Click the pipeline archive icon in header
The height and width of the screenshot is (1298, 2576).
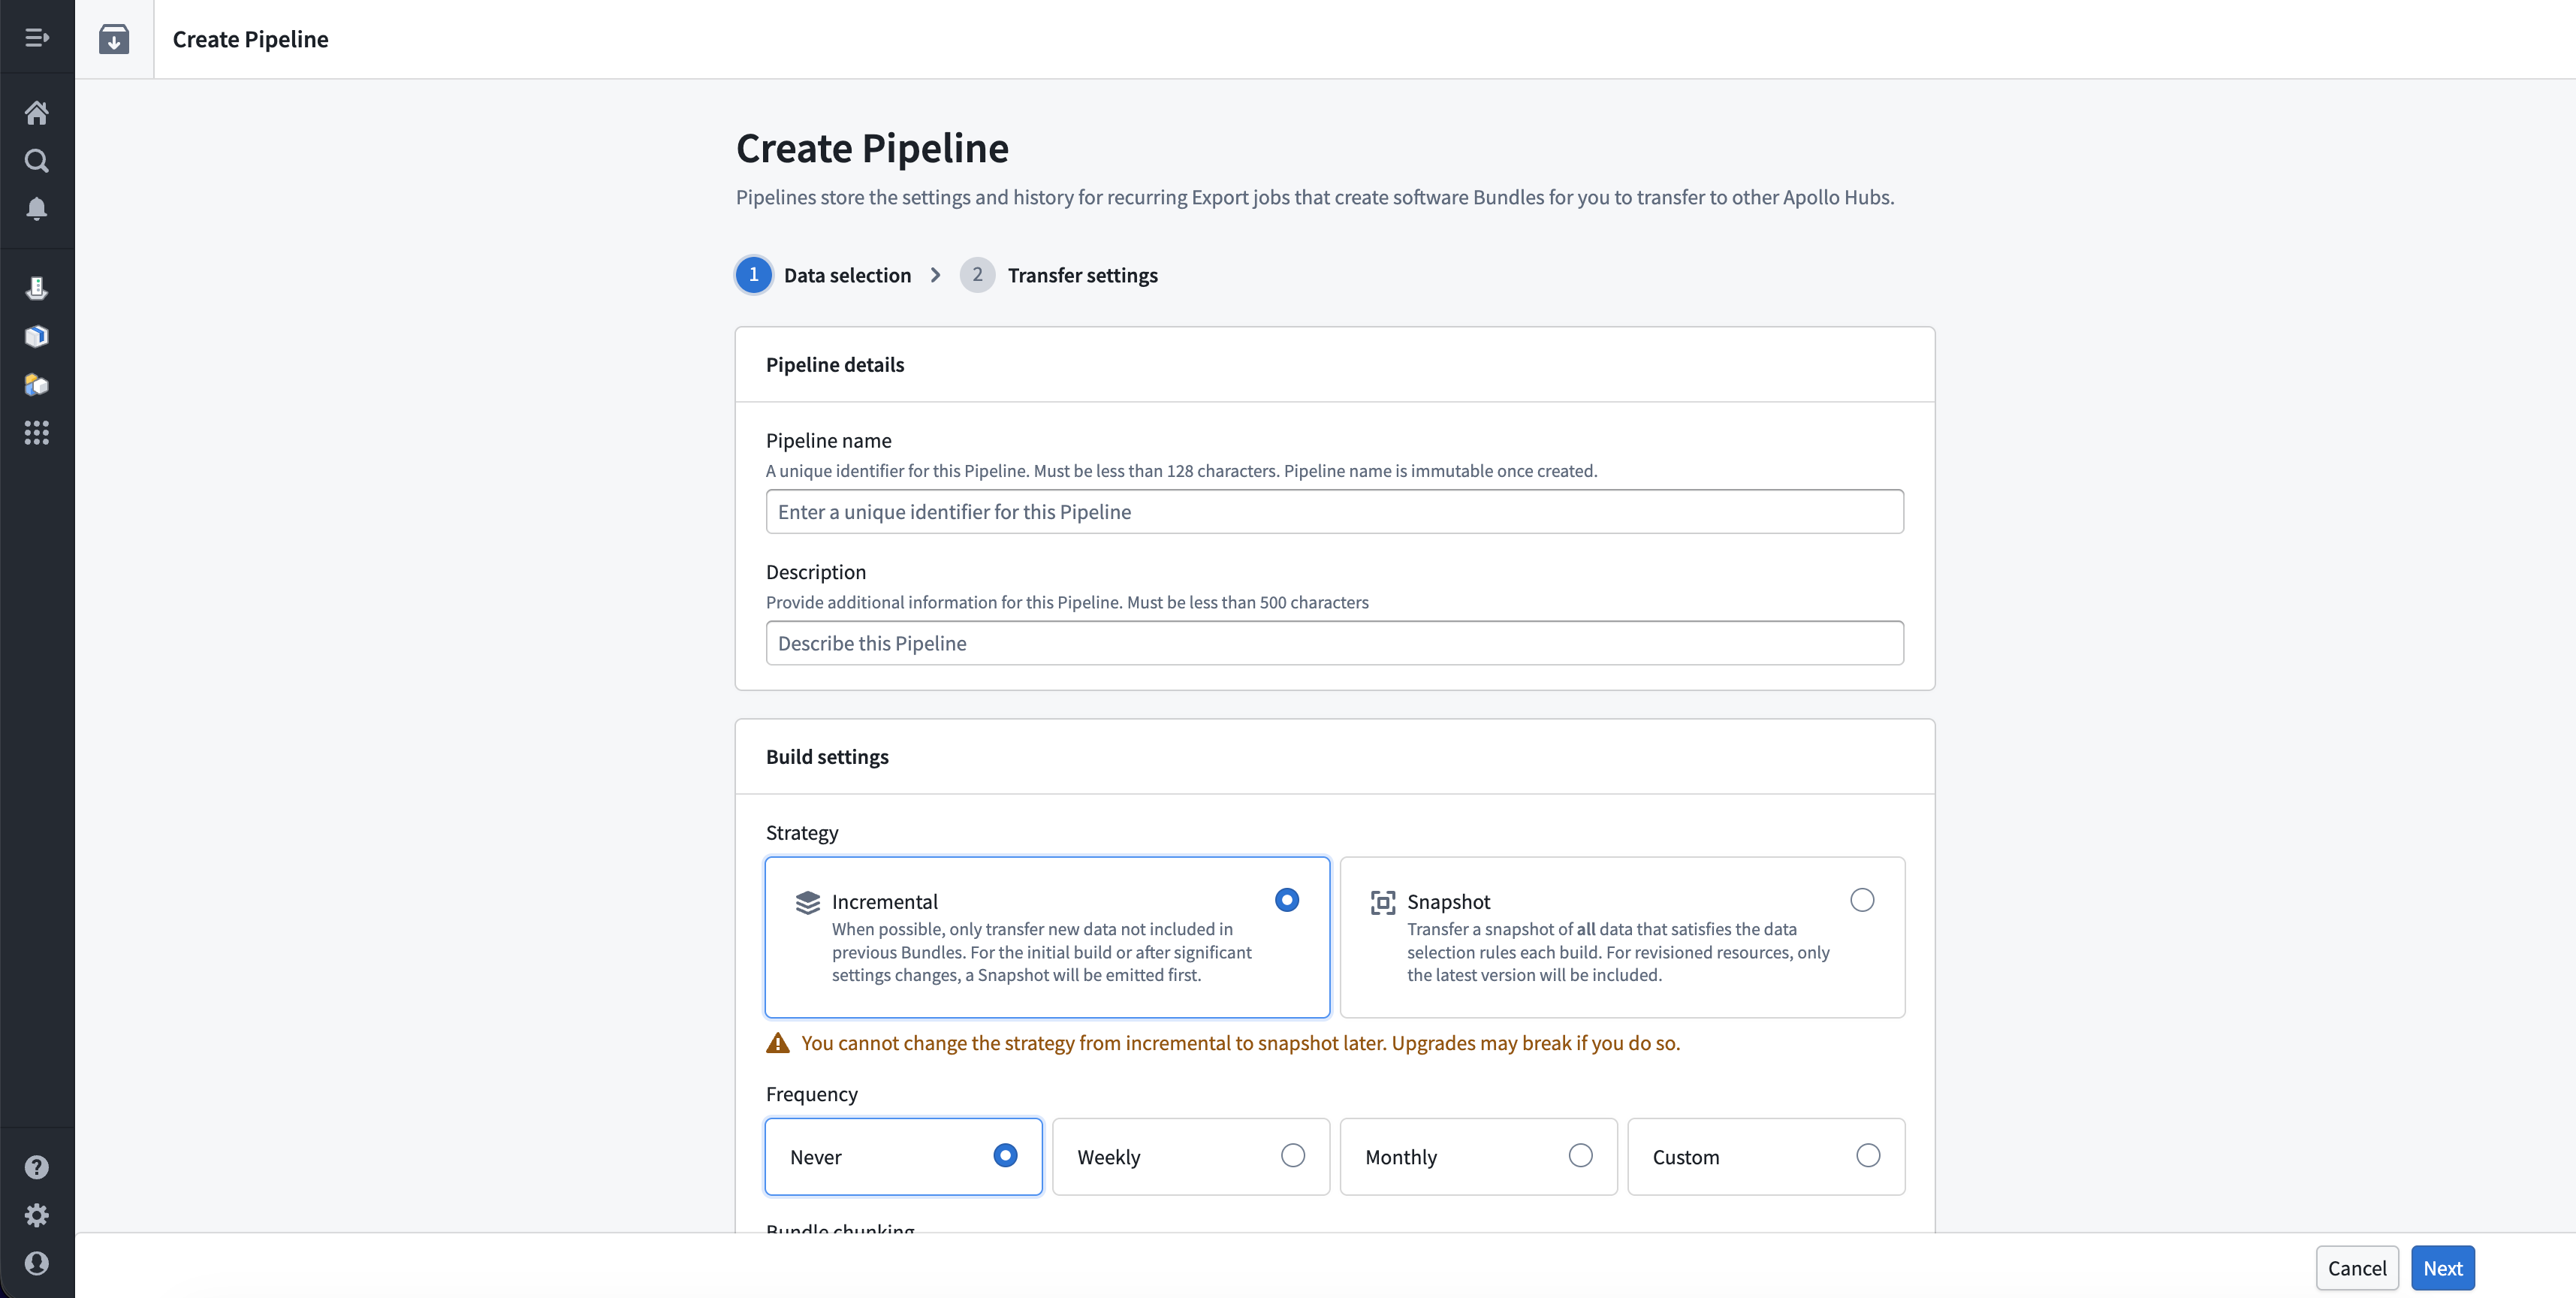pyautogui.click(x=114, y=39)
